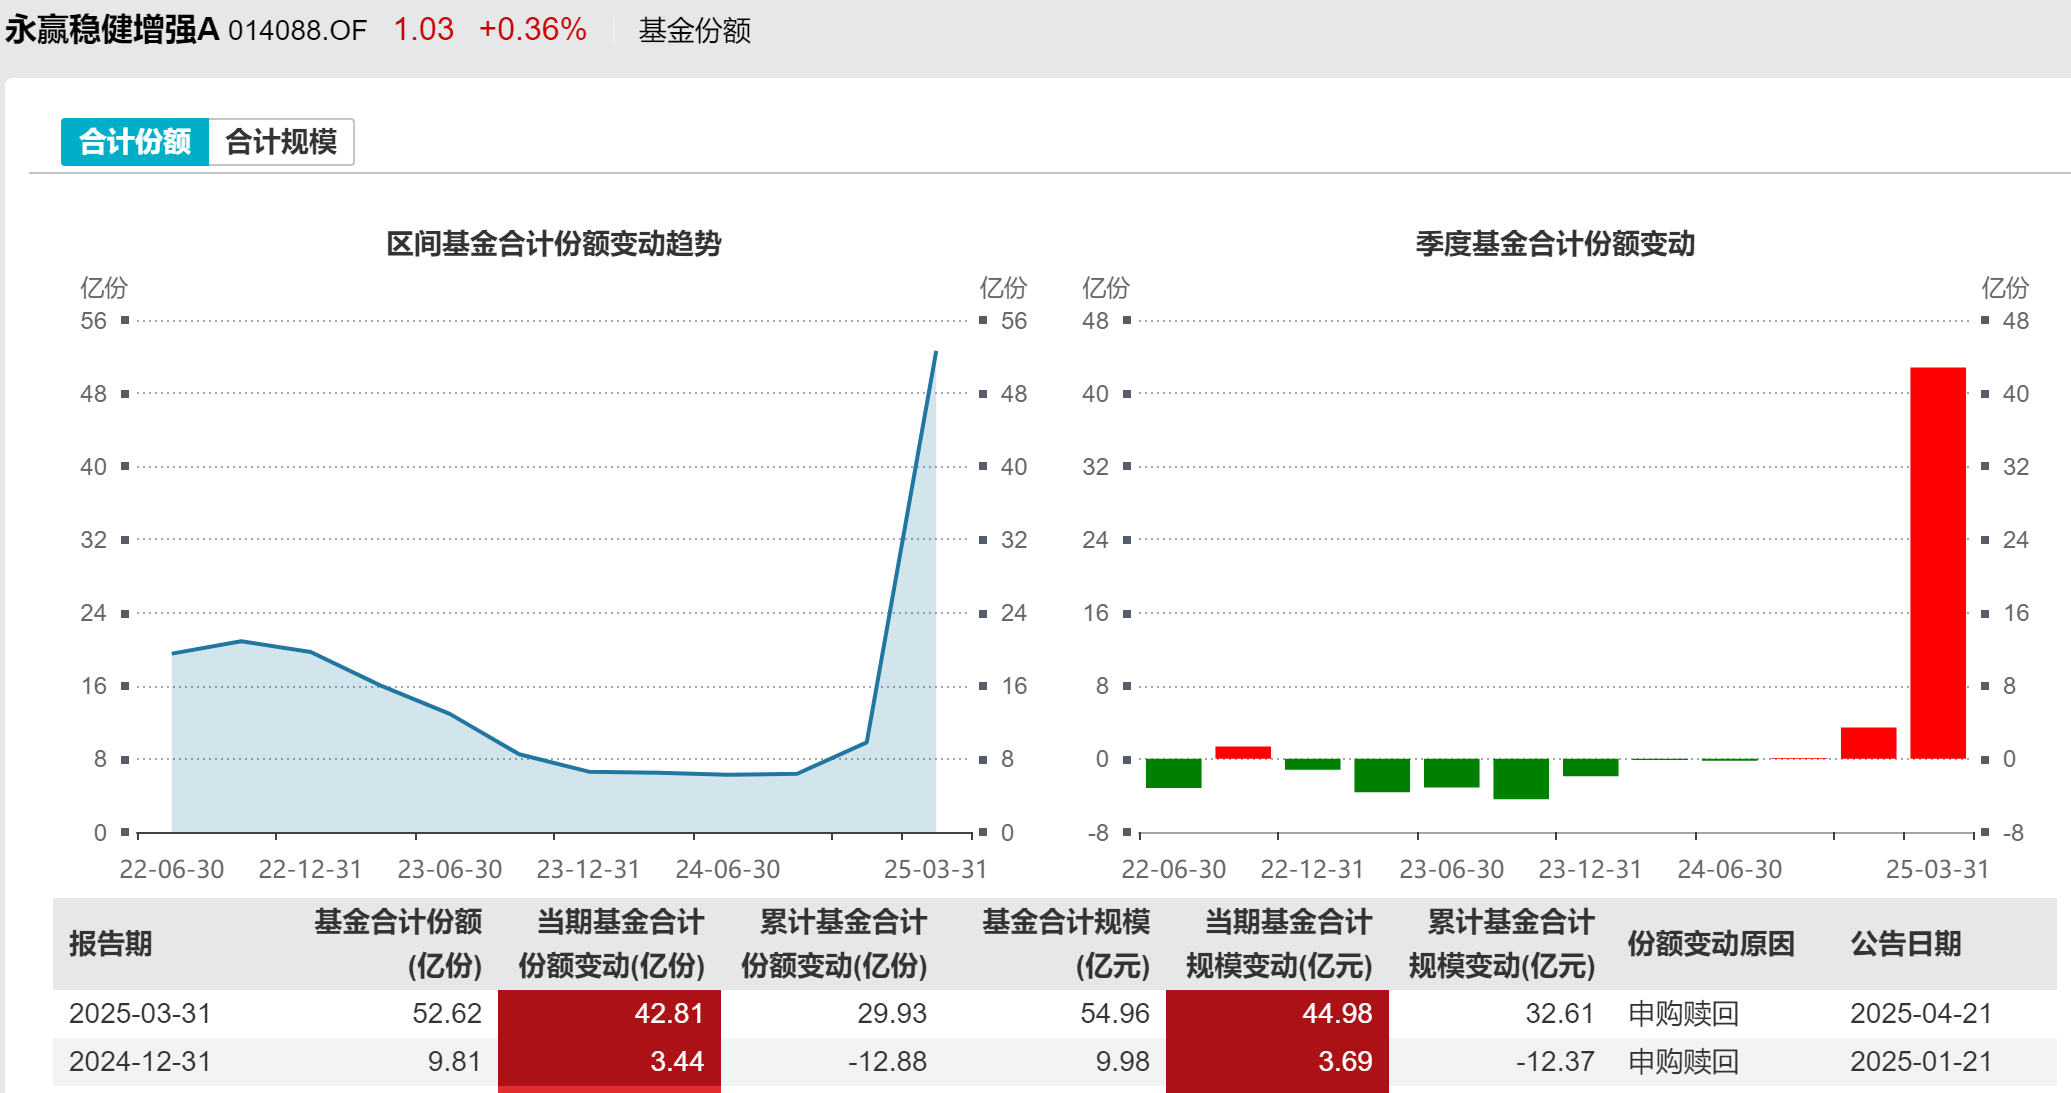This screenshot has height=1093, width=2071.
Task: Switch to the 合计份额 tab
Action: coord(135,142)
